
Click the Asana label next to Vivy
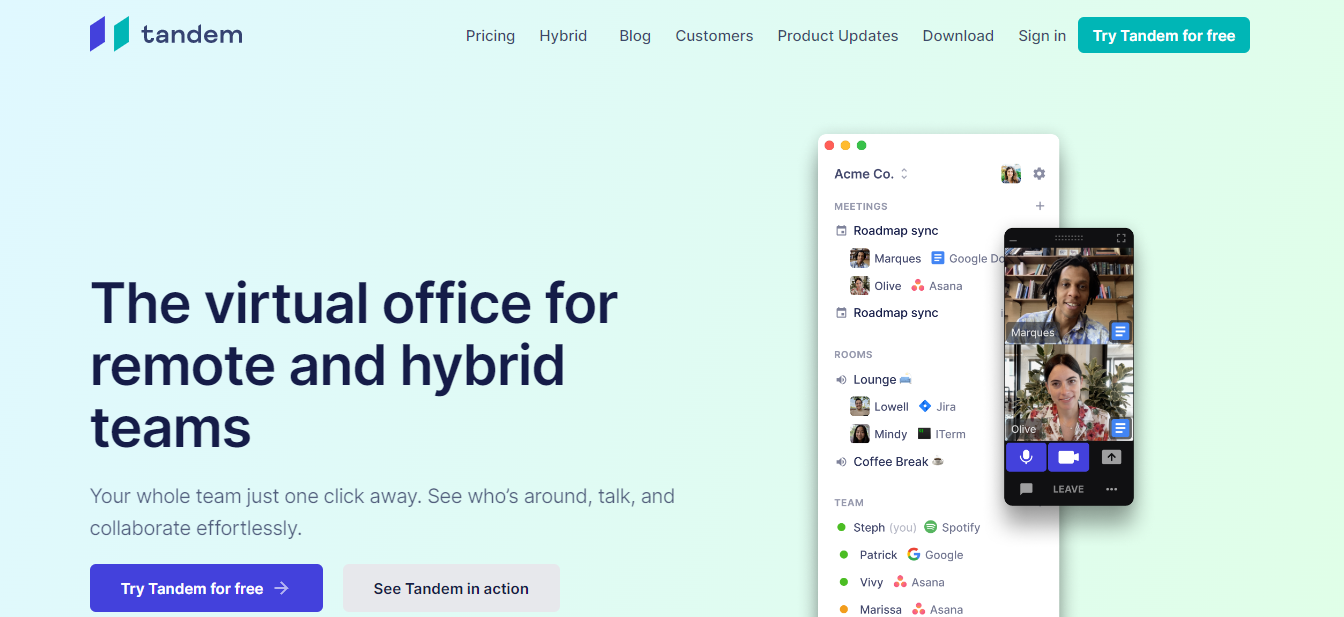(x=928, y=582)
